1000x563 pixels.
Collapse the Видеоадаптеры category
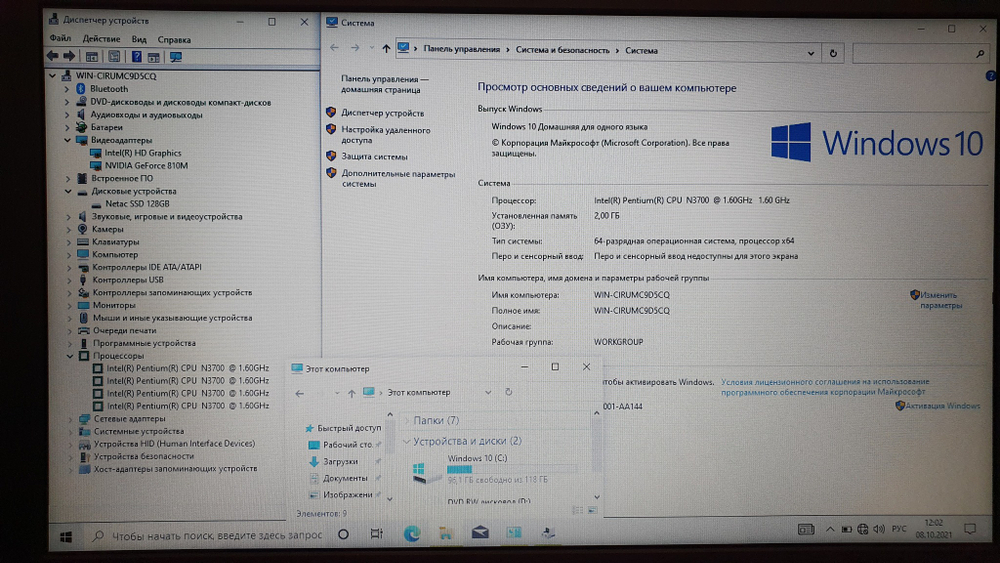point(67,140)
